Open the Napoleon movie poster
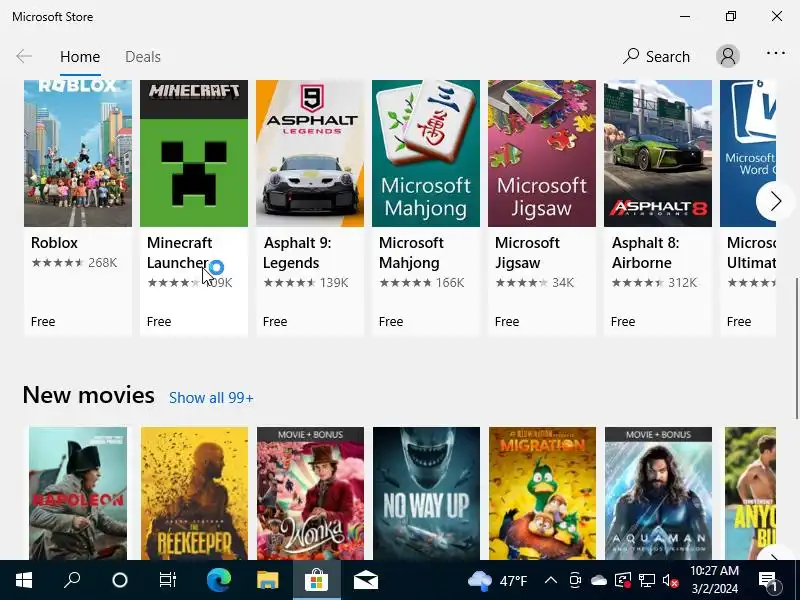This screenshot has width=800, height=600. tap(78, 493)
